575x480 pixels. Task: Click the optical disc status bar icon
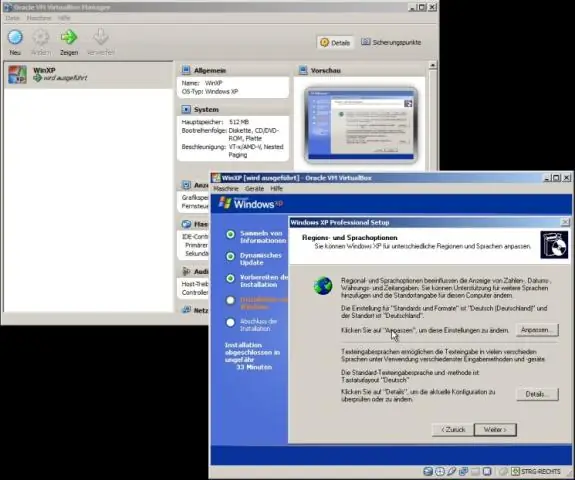click(x=440, y=471)
